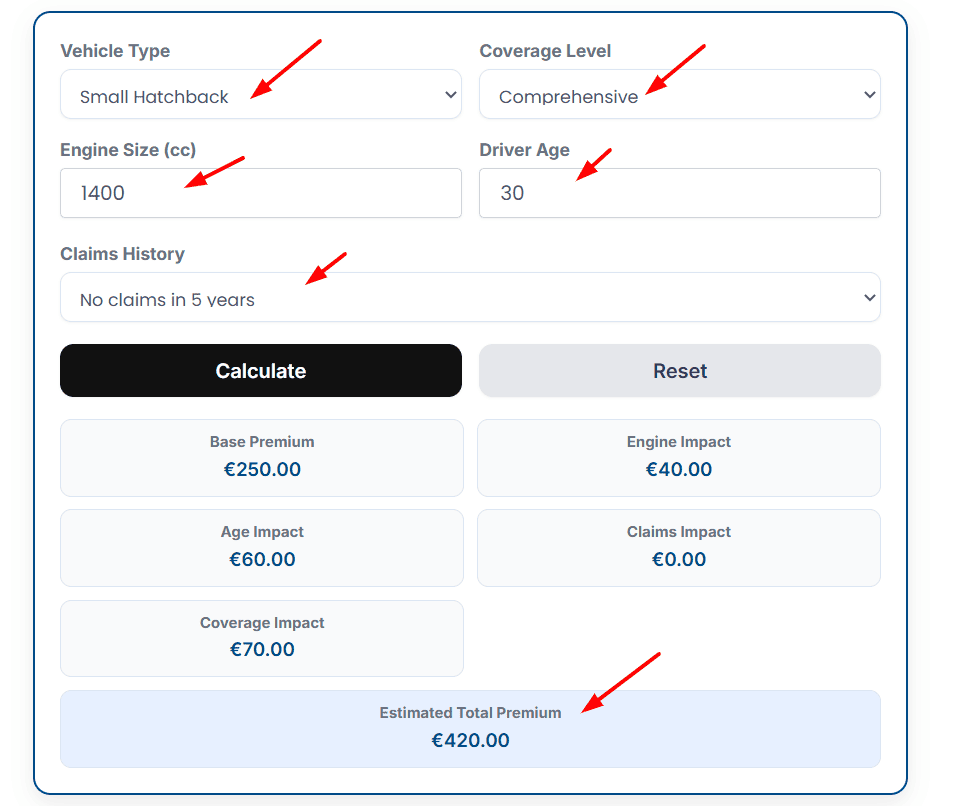Click inside the Engine Size input field

tap(260, 193)
